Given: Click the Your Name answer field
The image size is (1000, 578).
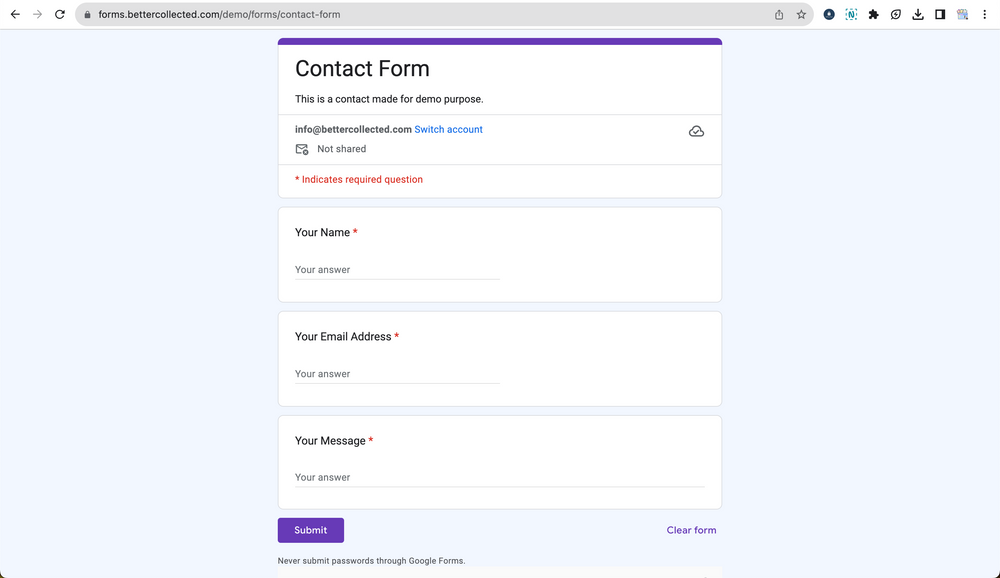Looking at the screenshot, I should click(x=395, y=269).
